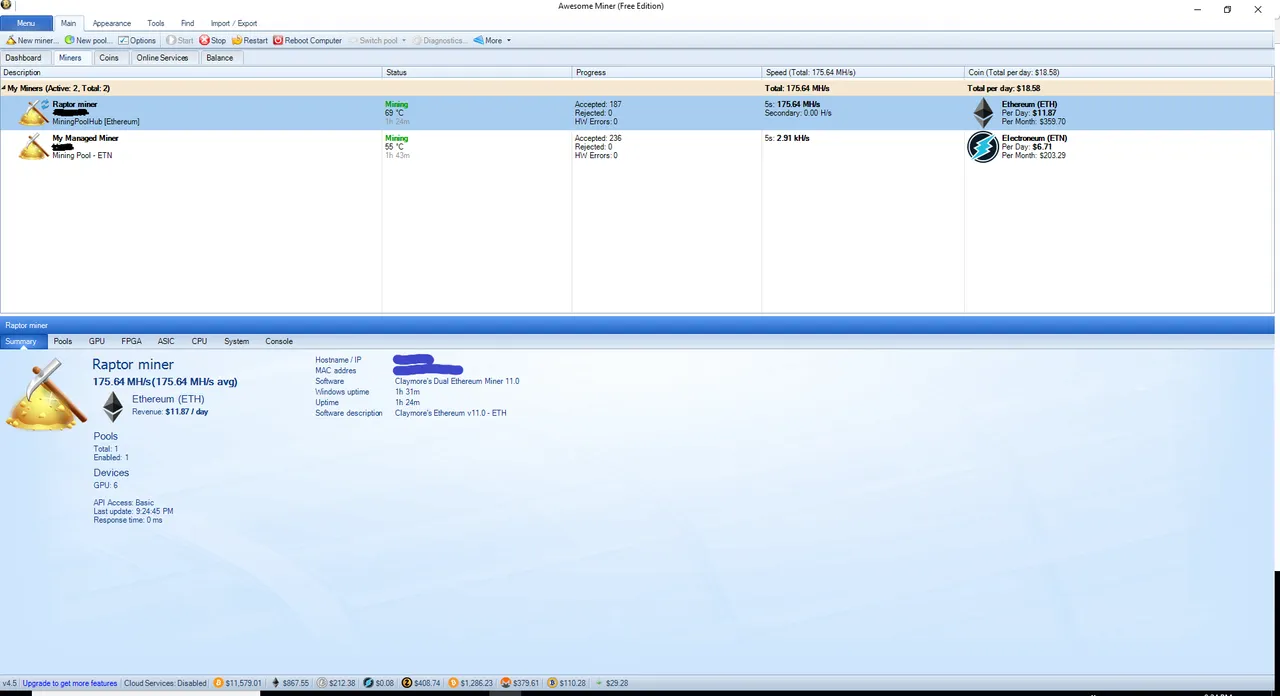
Task: Sort by the Description column header
Action: click(x=191, y=73)
